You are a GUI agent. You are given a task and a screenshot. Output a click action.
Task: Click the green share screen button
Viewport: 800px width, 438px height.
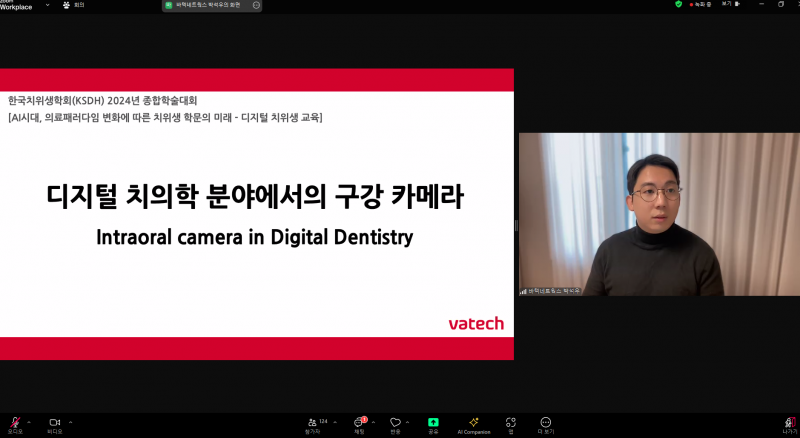tap(433, 423)
